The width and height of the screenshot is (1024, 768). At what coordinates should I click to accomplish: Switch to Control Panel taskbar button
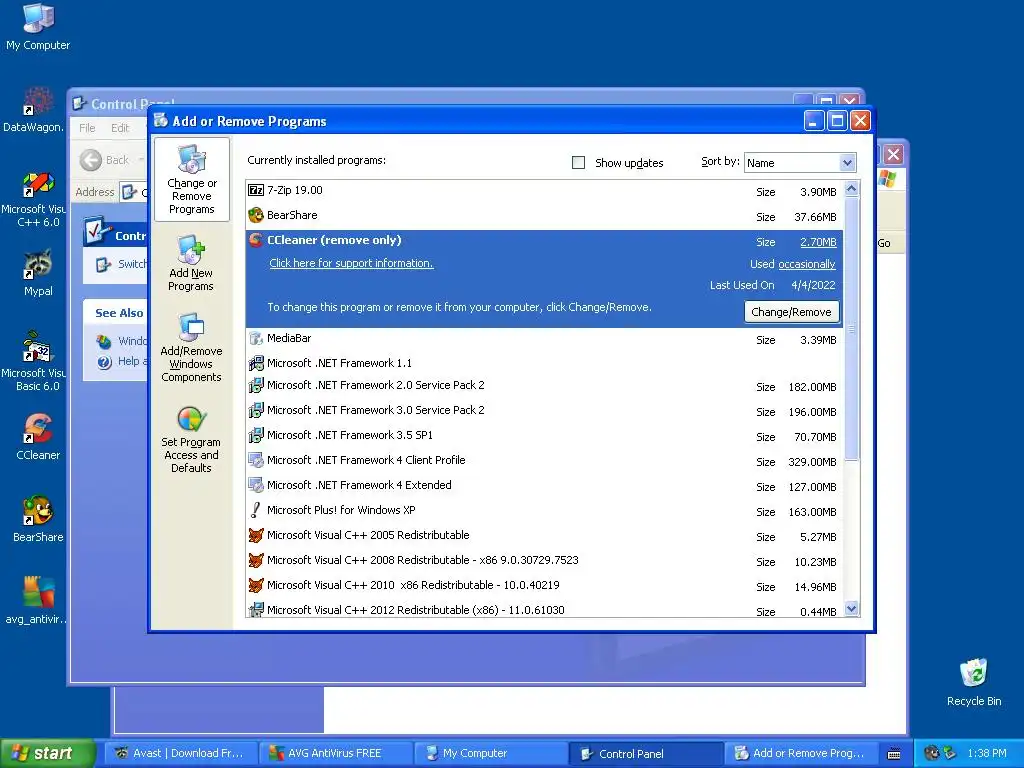[x=645, y=754]
